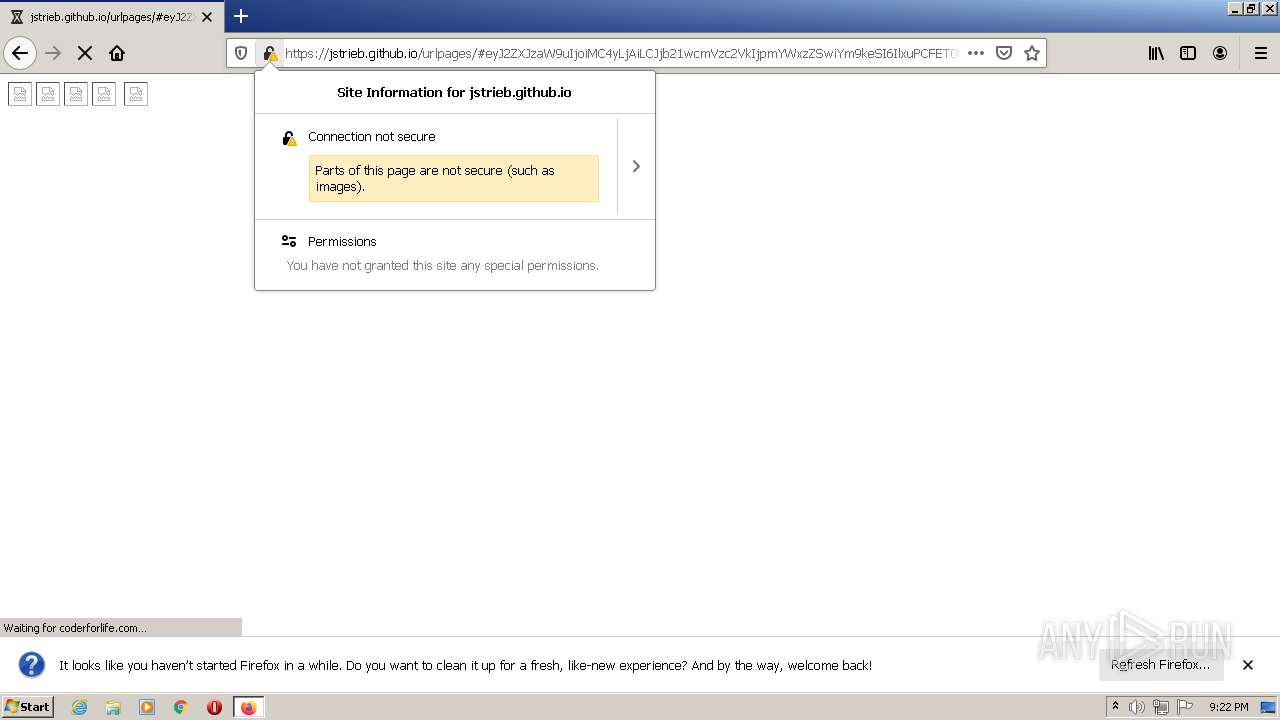The height and width of the screenshot is (720, 1280).
Task: Stop loading the page
Action: point(85,53)
